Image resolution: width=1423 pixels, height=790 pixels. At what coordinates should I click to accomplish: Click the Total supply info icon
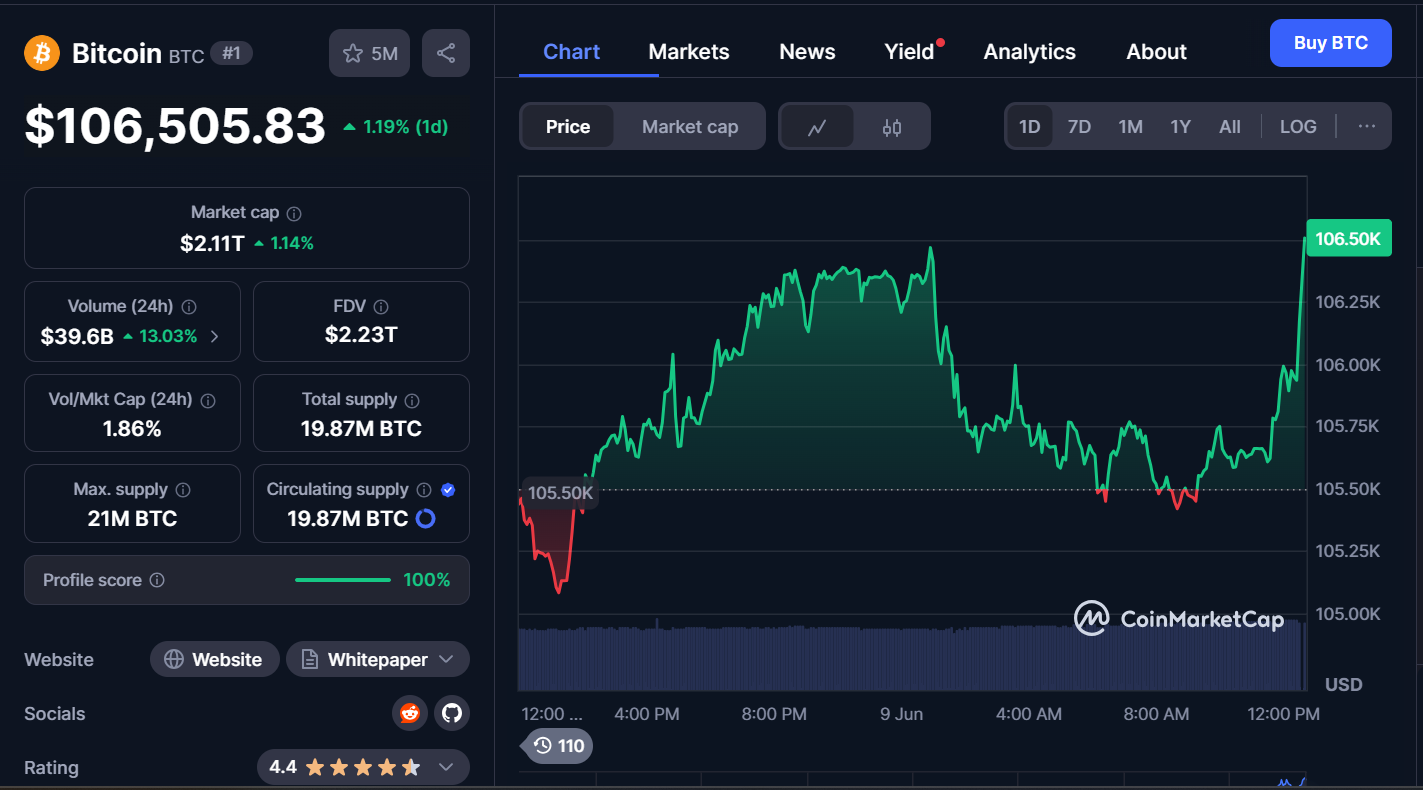click(x=413, y=400)
